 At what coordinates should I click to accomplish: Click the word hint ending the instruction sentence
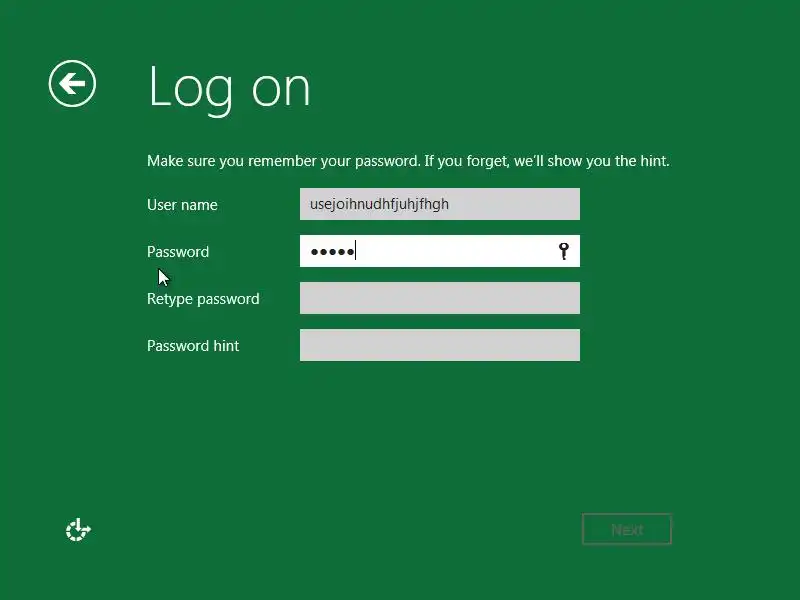click(x=654, y=161)
